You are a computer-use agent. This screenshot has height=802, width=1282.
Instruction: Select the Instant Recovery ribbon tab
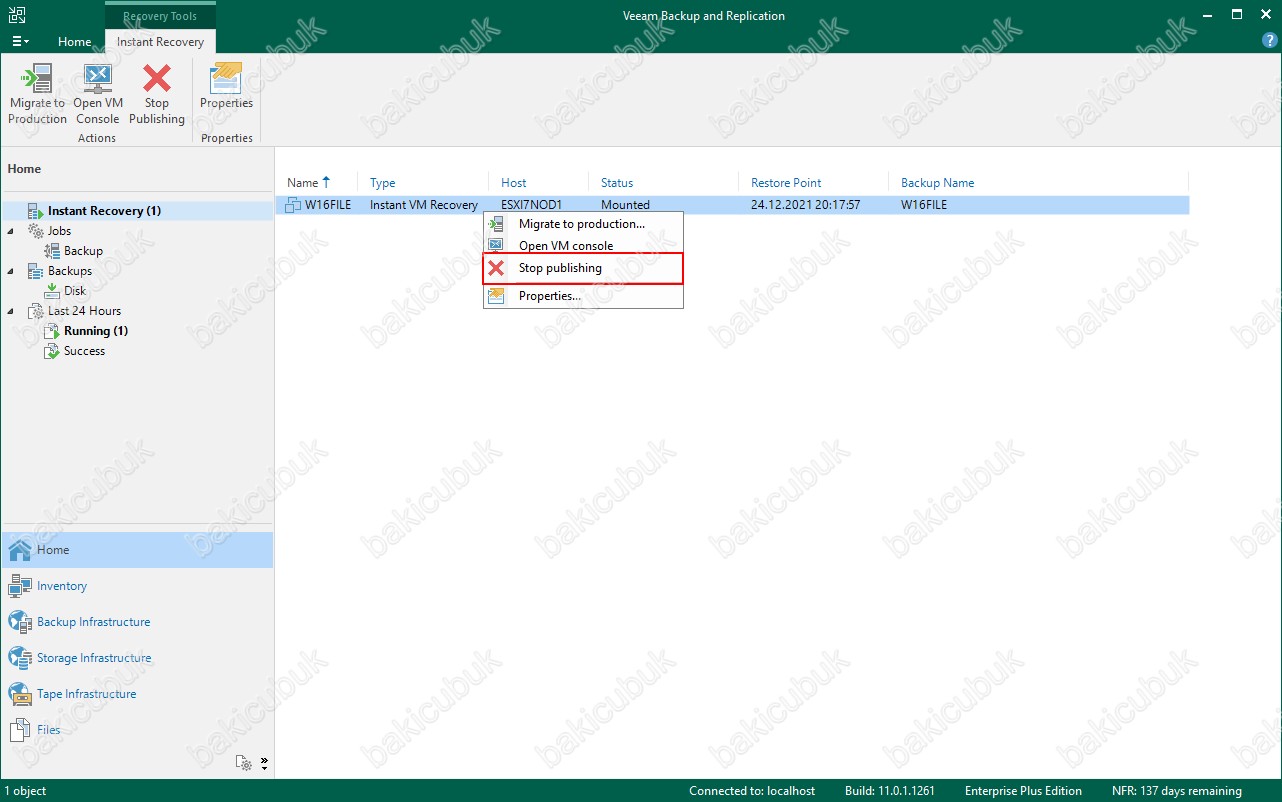click(x=160, y=42)
